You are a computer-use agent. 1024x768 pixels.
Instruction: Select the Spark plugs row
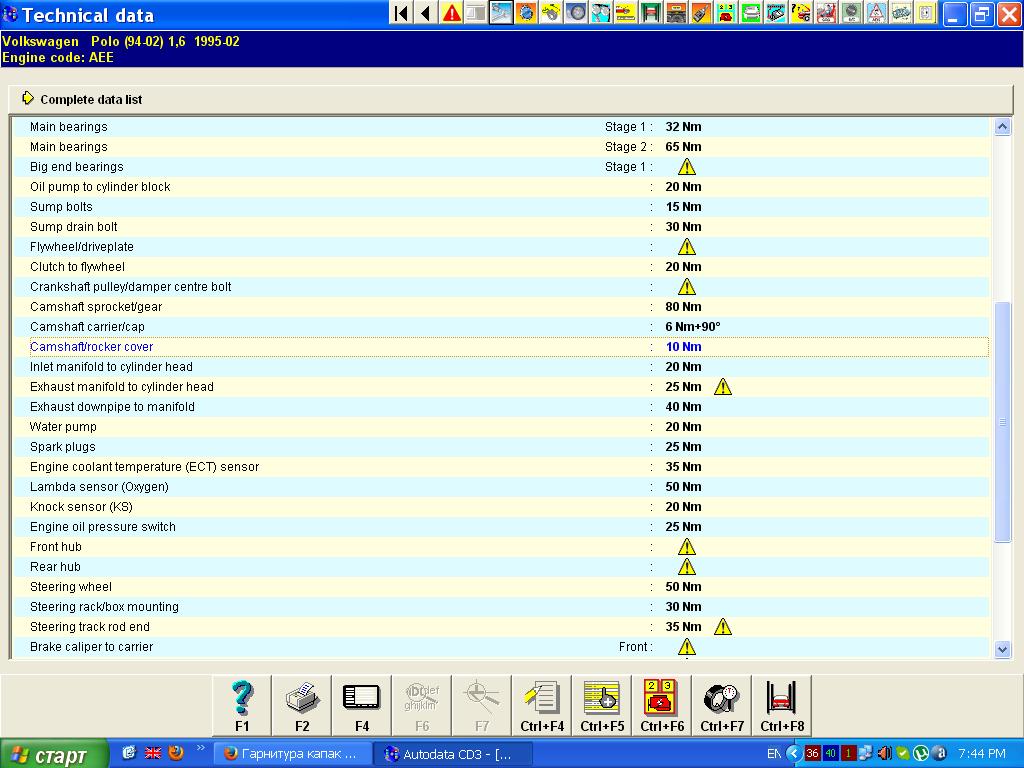tap(64, 447)
